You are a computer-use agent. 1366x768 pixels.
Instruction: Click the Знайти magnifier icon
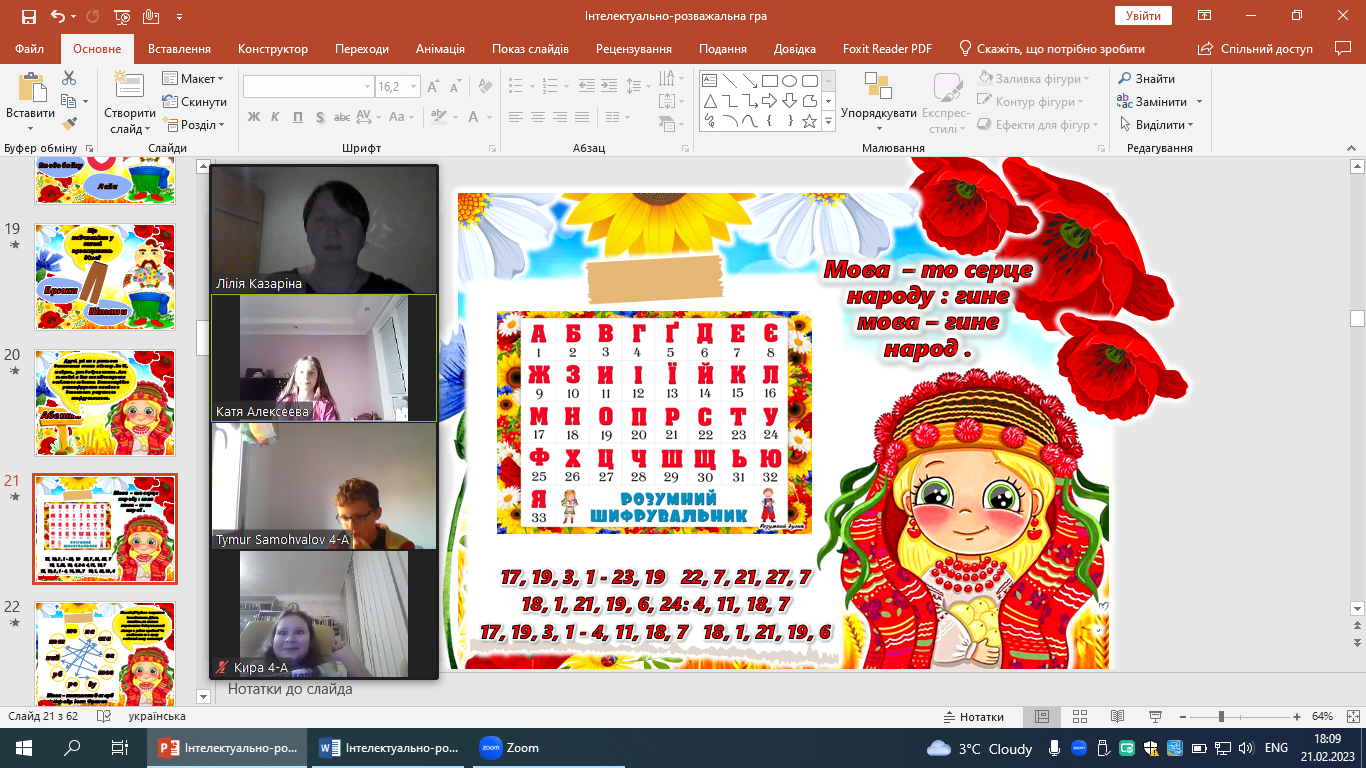[x=1124, y=79]
